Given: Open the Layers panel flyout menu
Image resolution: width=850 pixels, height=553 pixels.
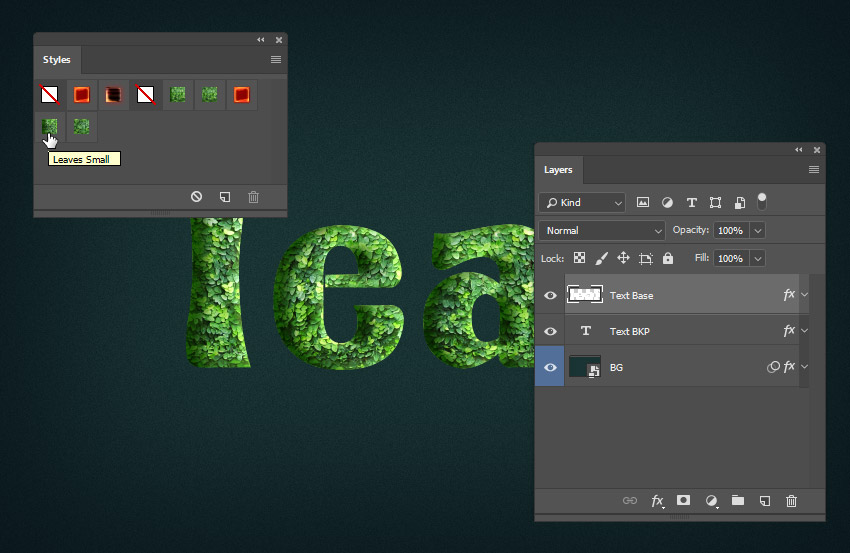Looking at the screenshot, I should pos(814,170).
